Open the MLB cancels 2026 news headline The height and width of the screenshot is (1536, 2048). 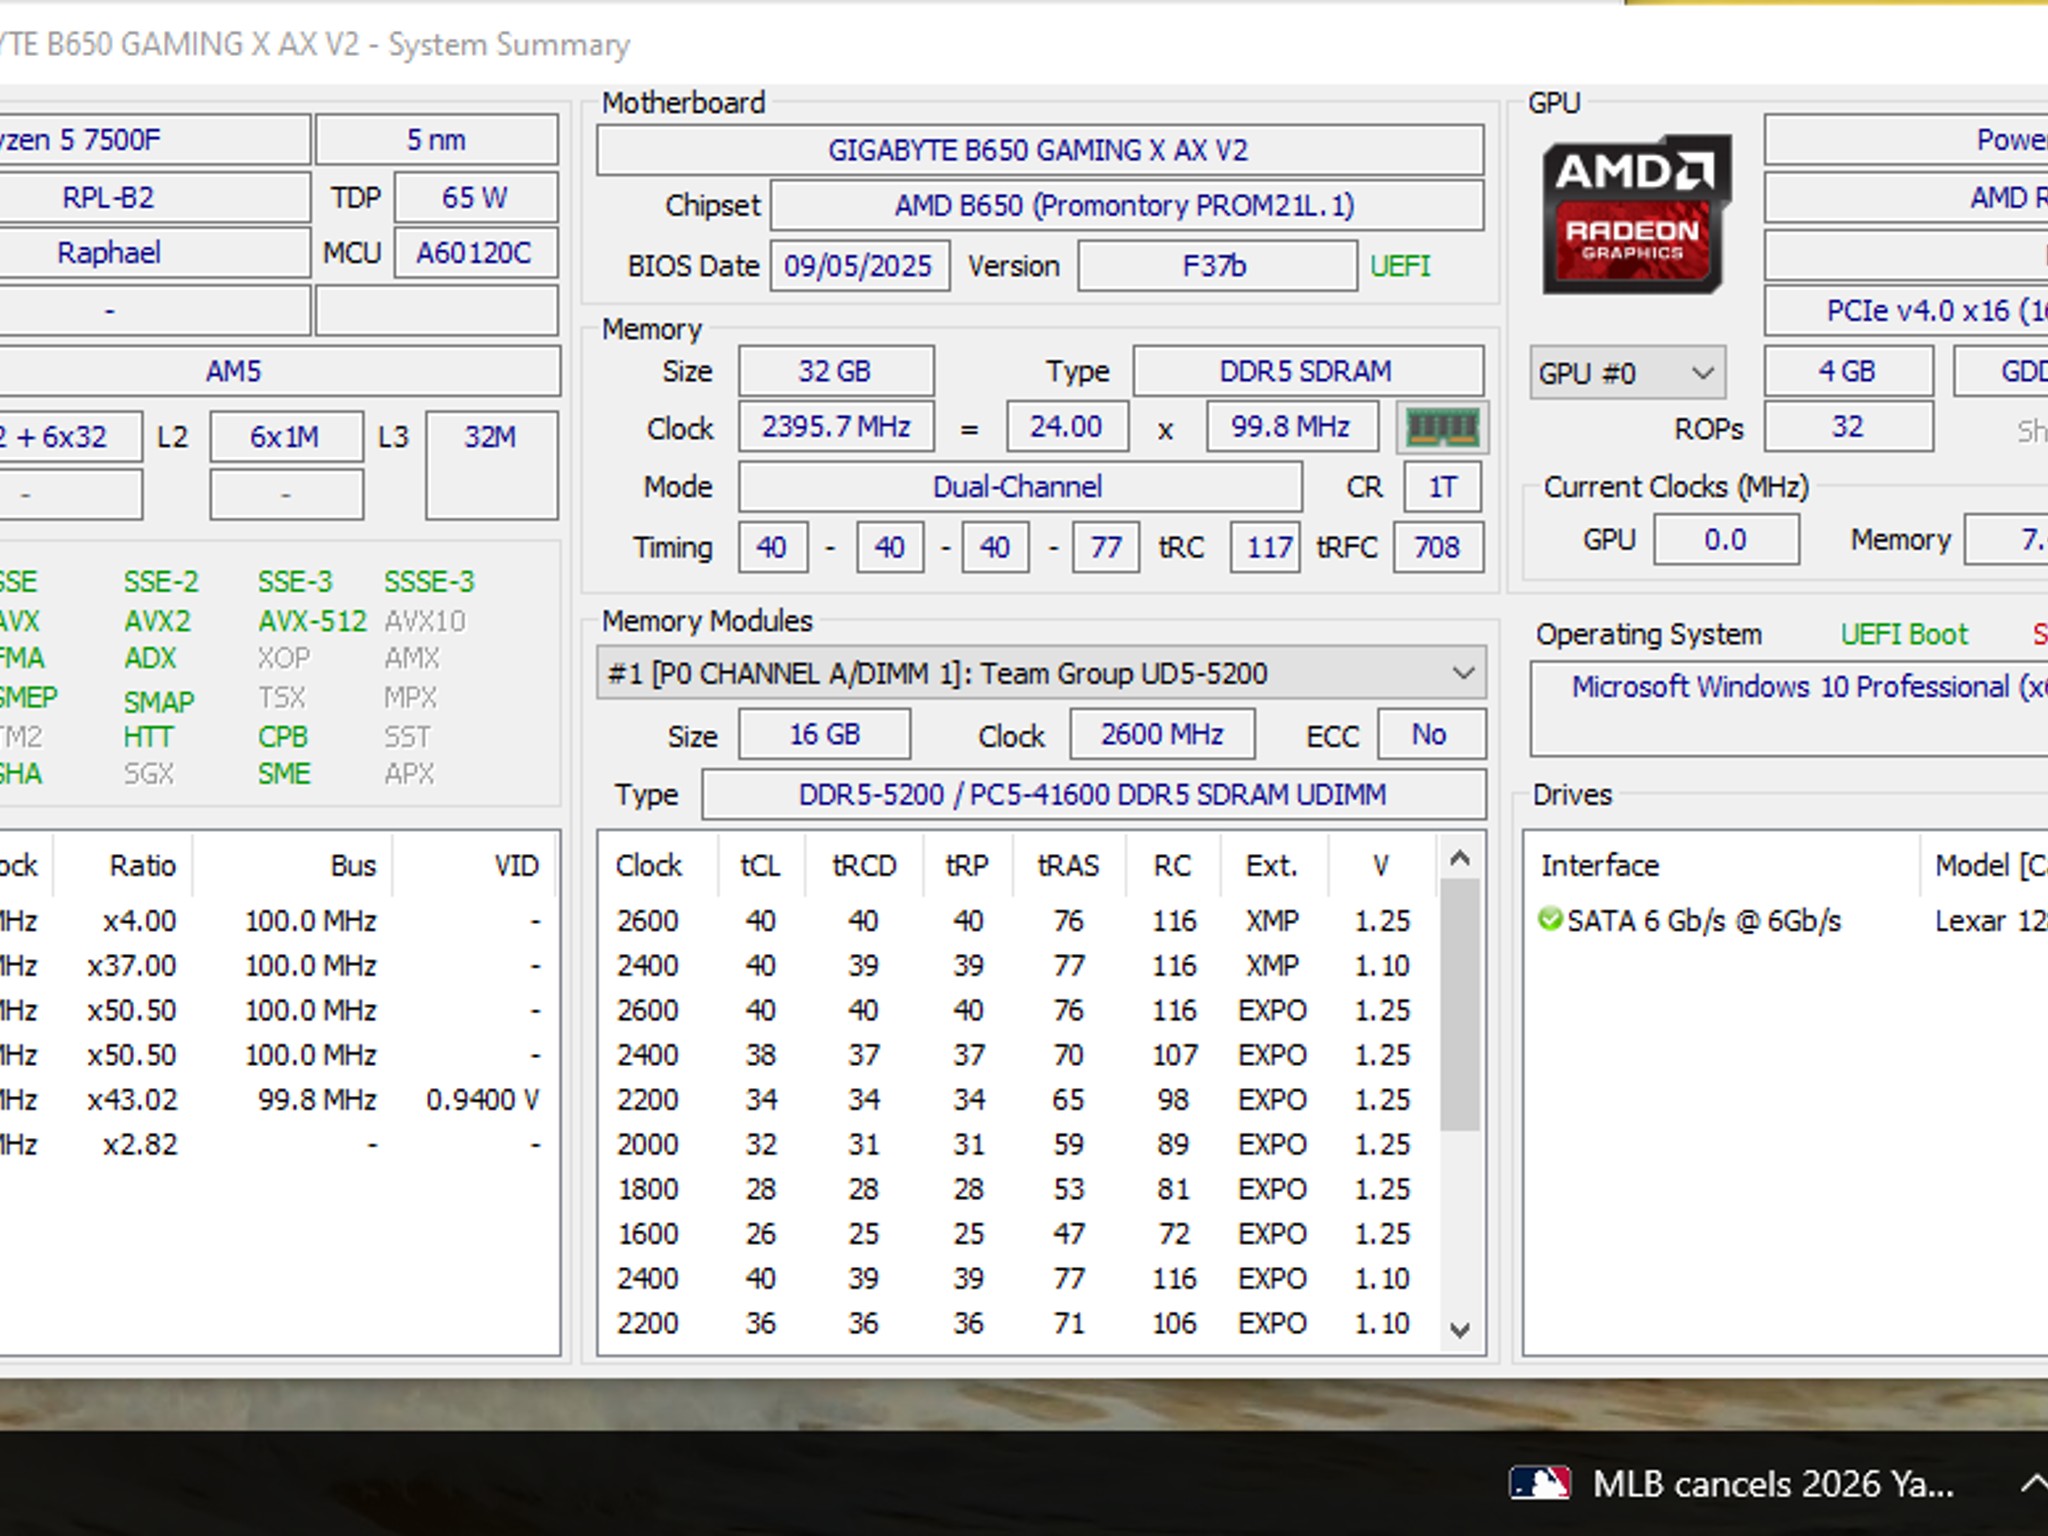point(1773,1483)
